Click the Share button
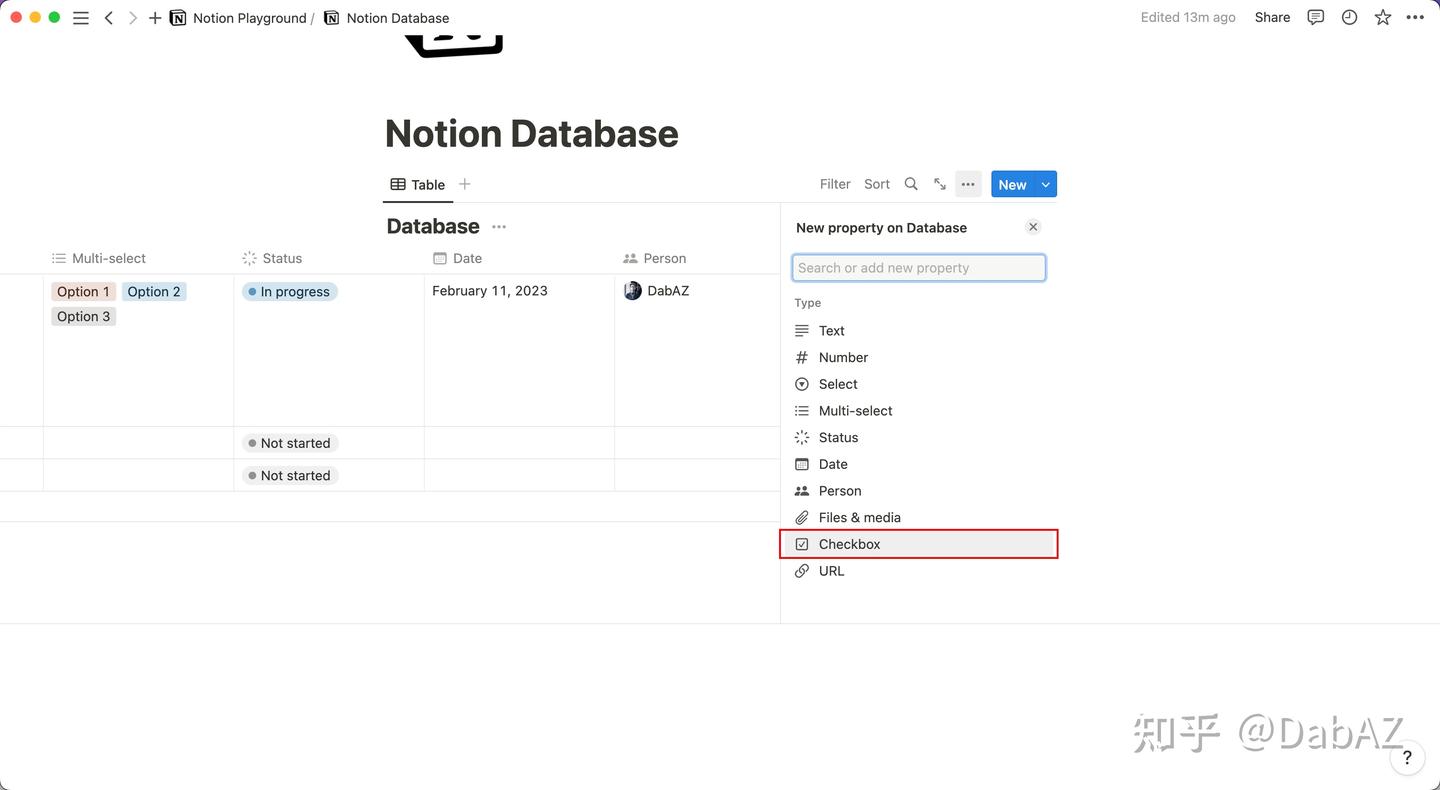This screenshot has height=790, width=1440. pyautogui.click(x=1271, y=17)
